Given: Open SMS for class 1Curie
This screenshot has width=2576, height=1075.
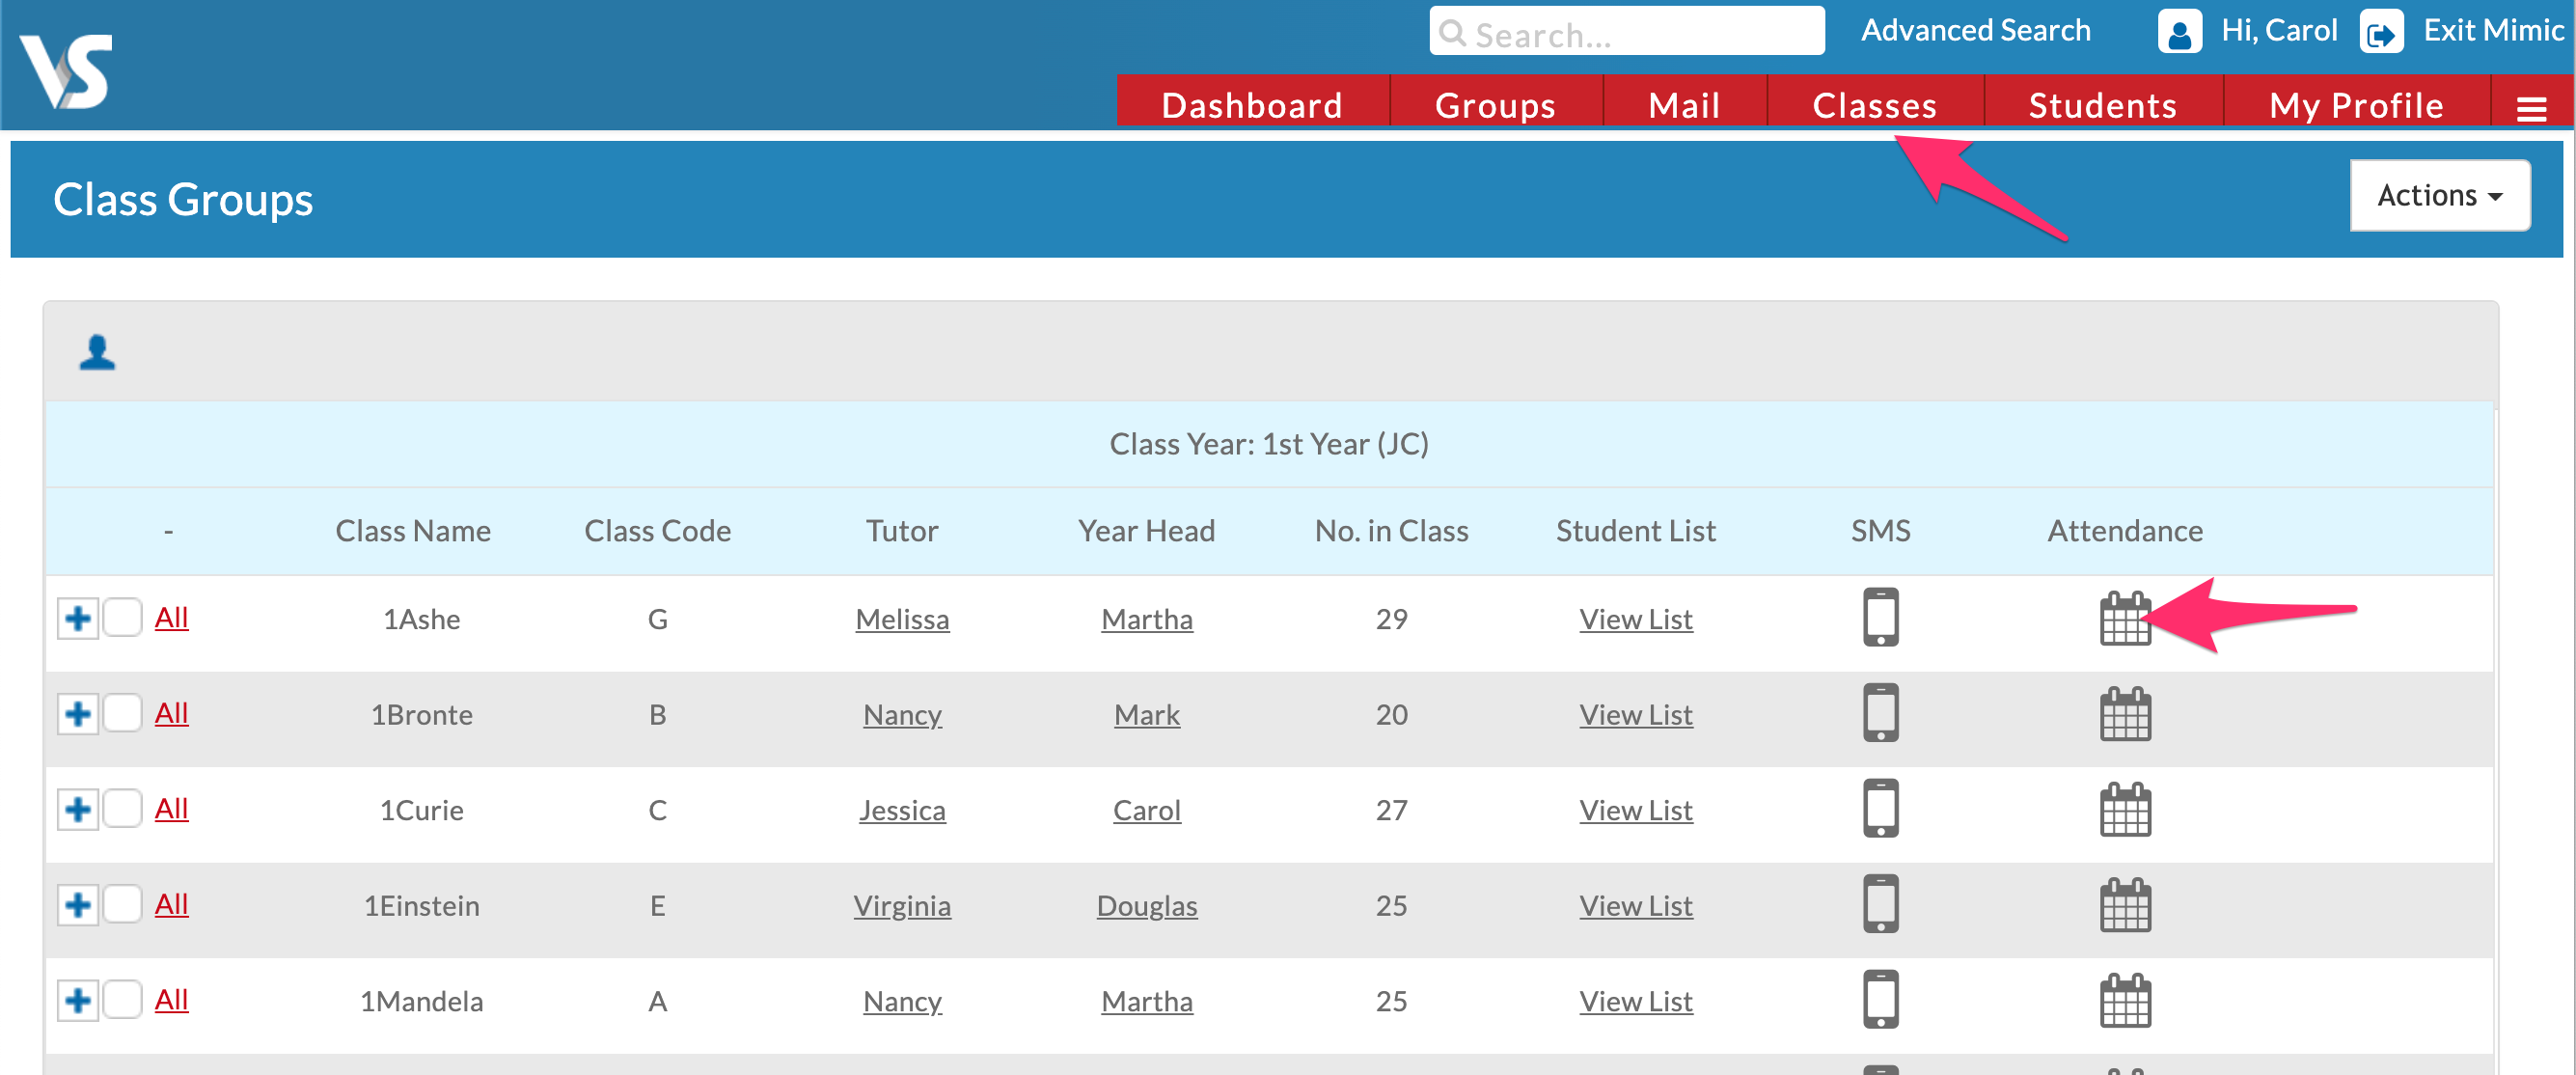Looking at the screenshot, I should click(1880, 808).
